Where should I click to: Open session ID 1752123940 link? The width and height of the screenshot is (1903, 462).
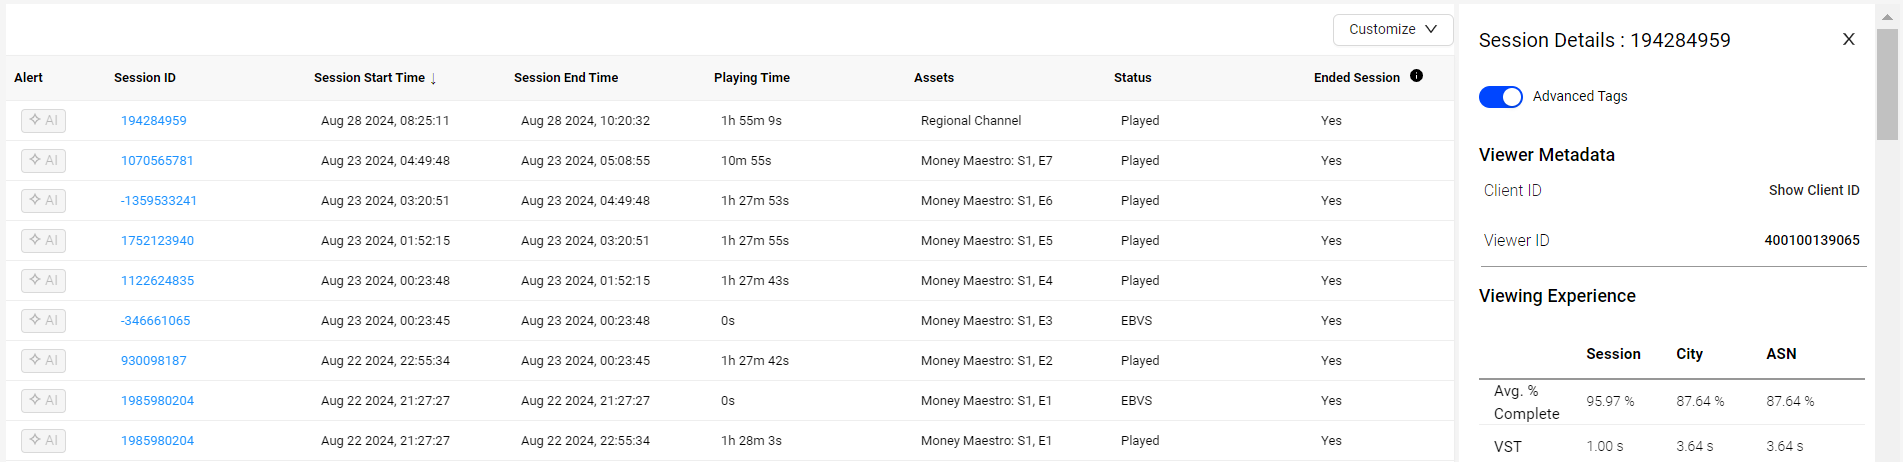click(157, 241)
